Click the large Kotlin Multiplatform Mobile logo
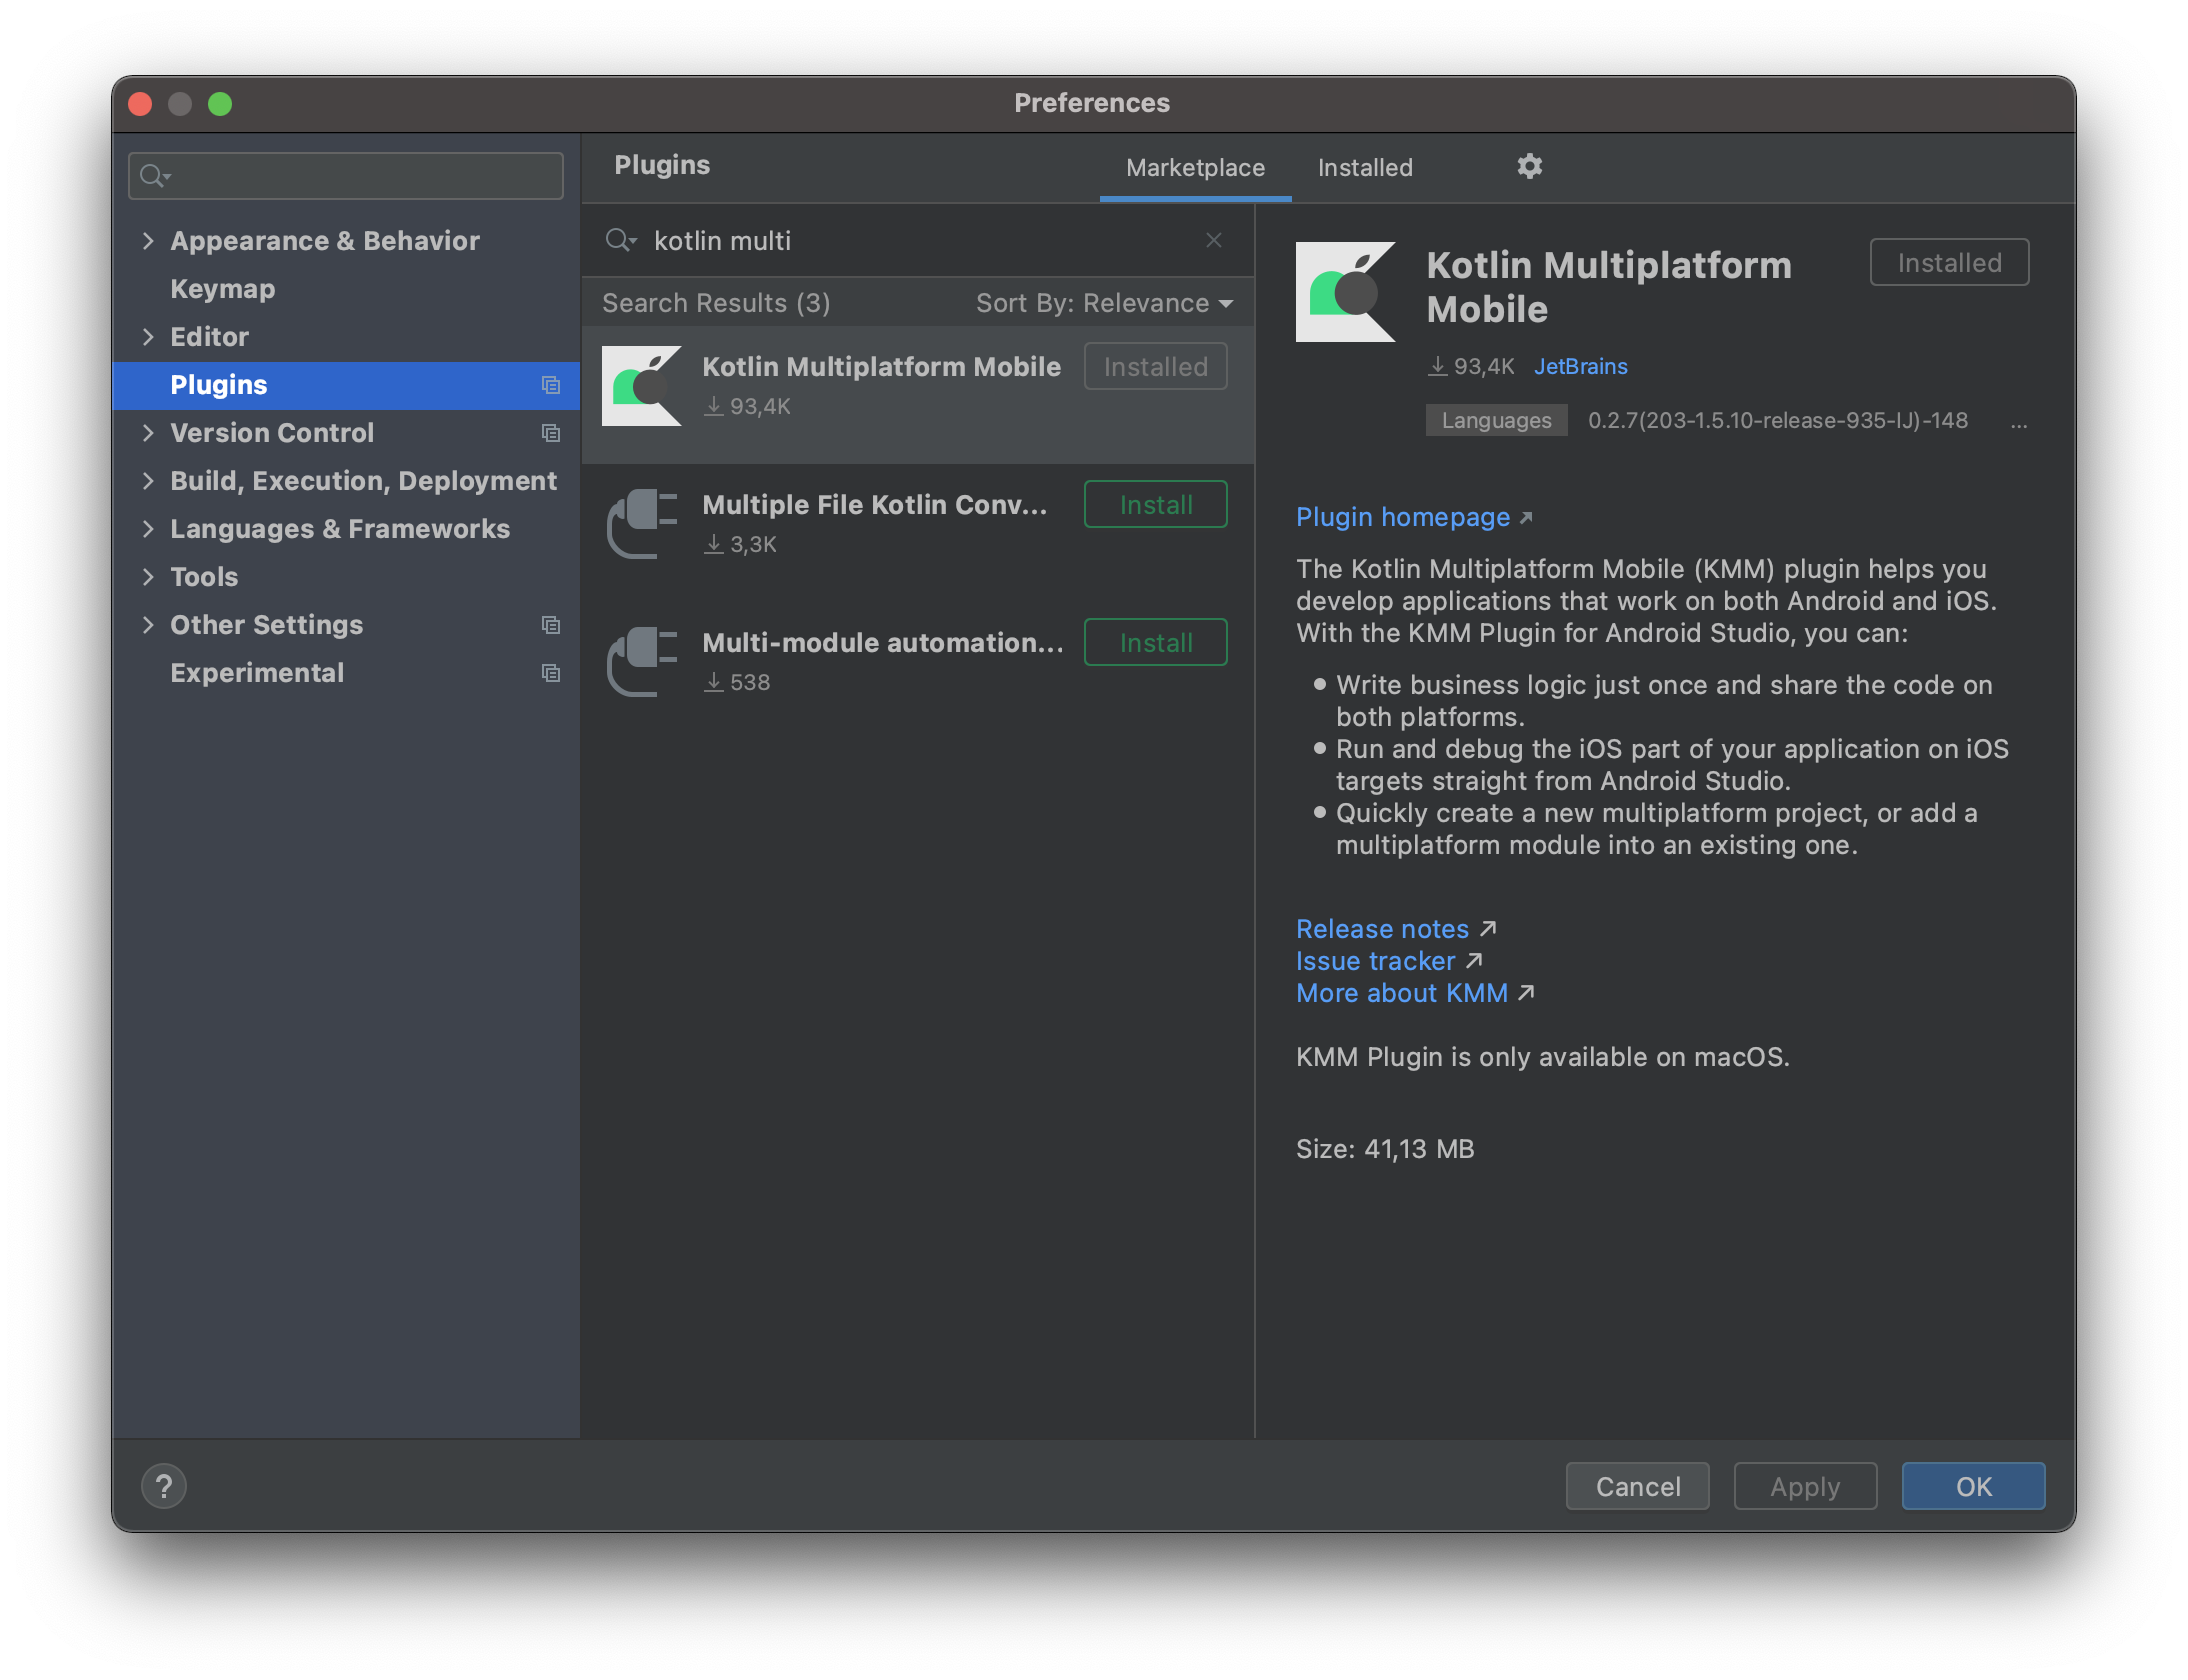 [1345, 292]
